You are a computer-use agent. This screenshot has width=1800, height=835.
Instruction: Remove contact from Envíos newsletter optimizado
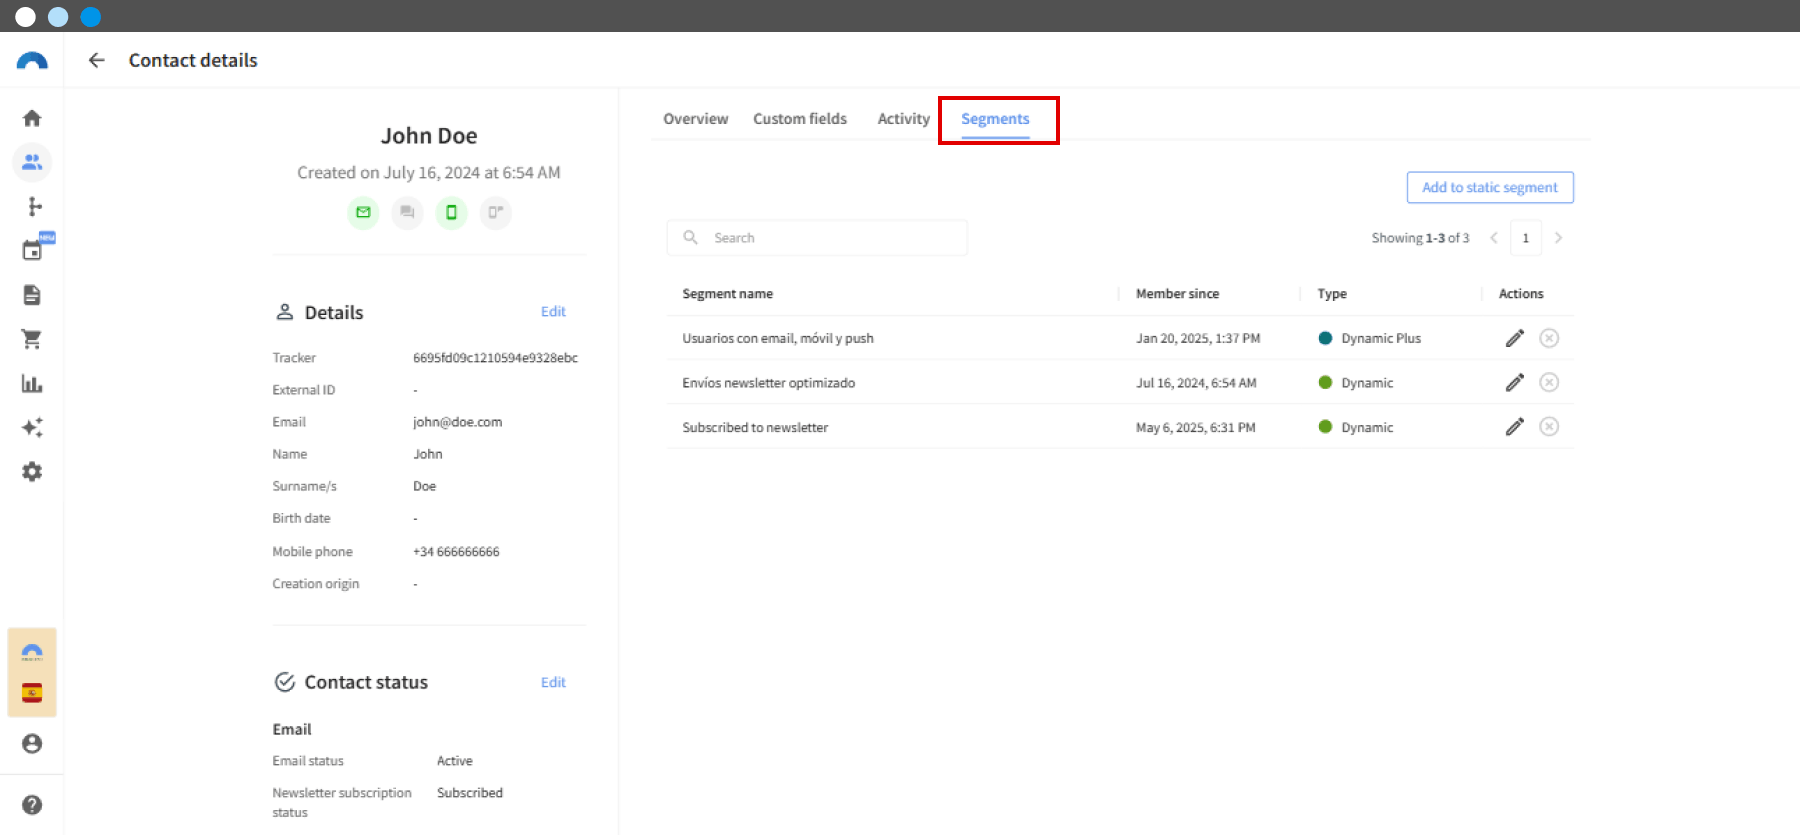click(1549, 382)
